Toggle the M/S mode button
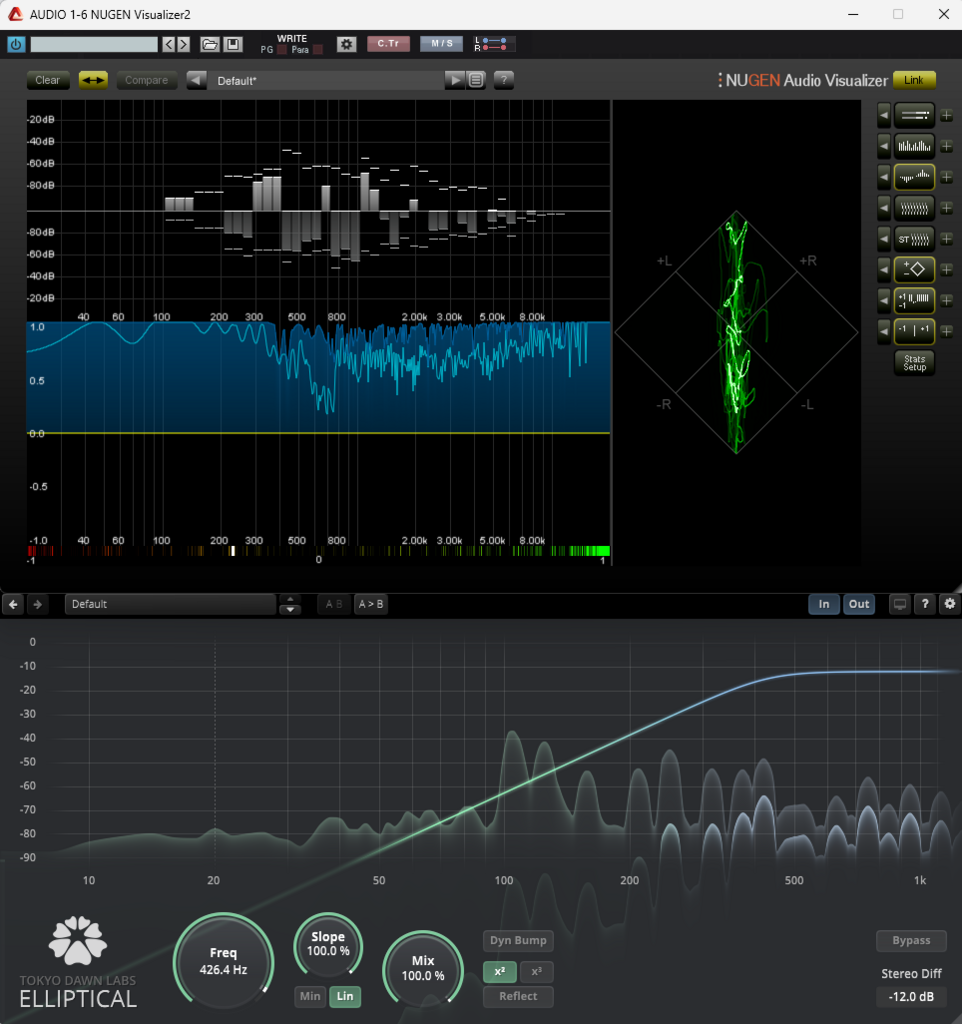Screen dimensions: 962x1024 point(441,44)
